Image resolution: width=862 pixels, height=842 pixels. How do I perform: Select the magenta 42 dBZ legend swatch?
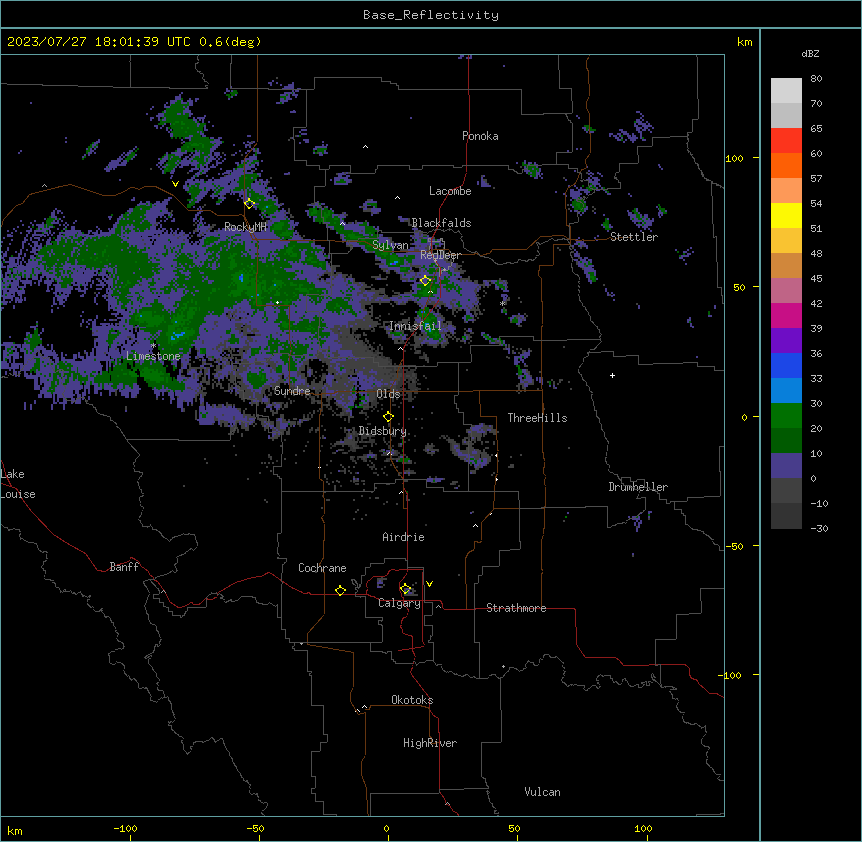coord(786,315)
